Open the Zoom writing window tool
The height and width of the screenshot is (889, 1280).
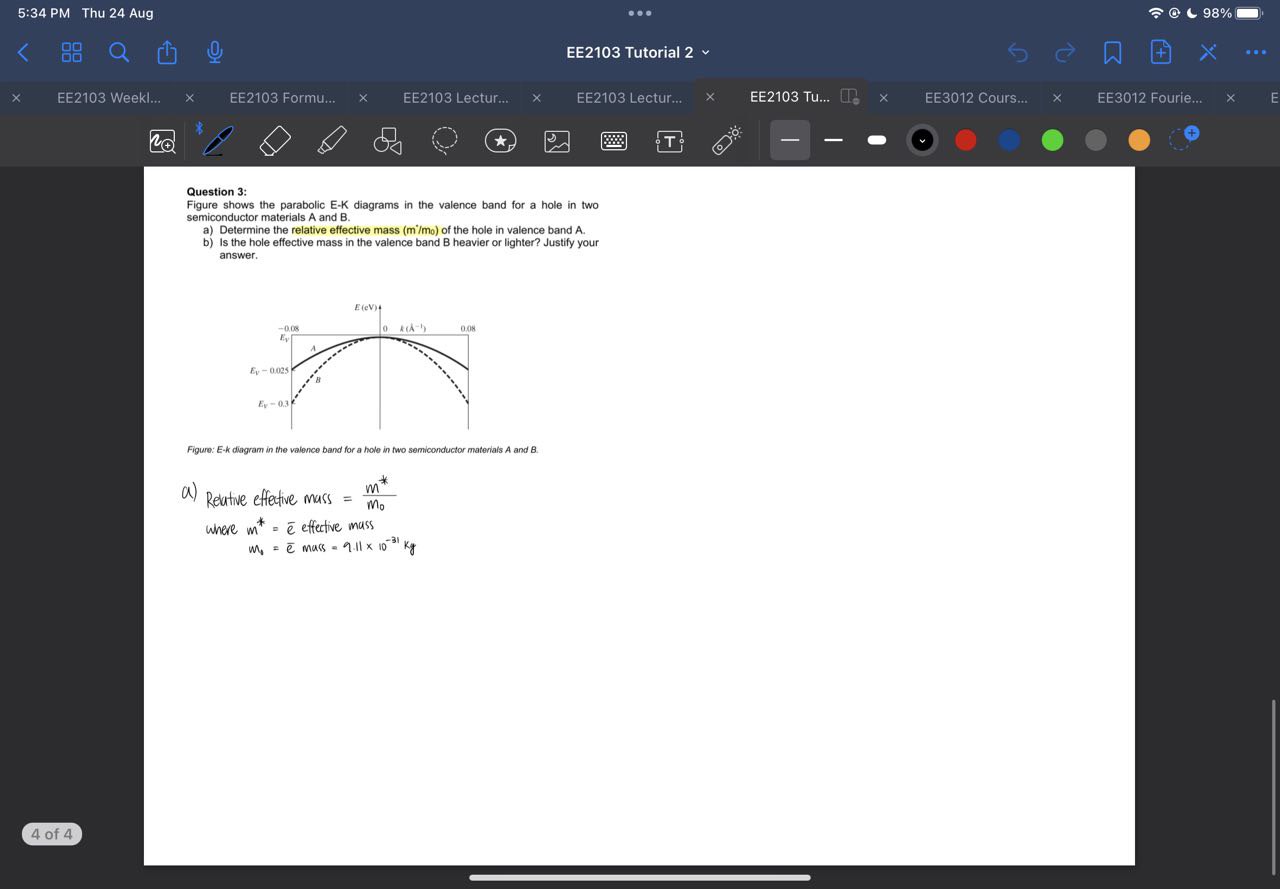click(x=162, y=141)
